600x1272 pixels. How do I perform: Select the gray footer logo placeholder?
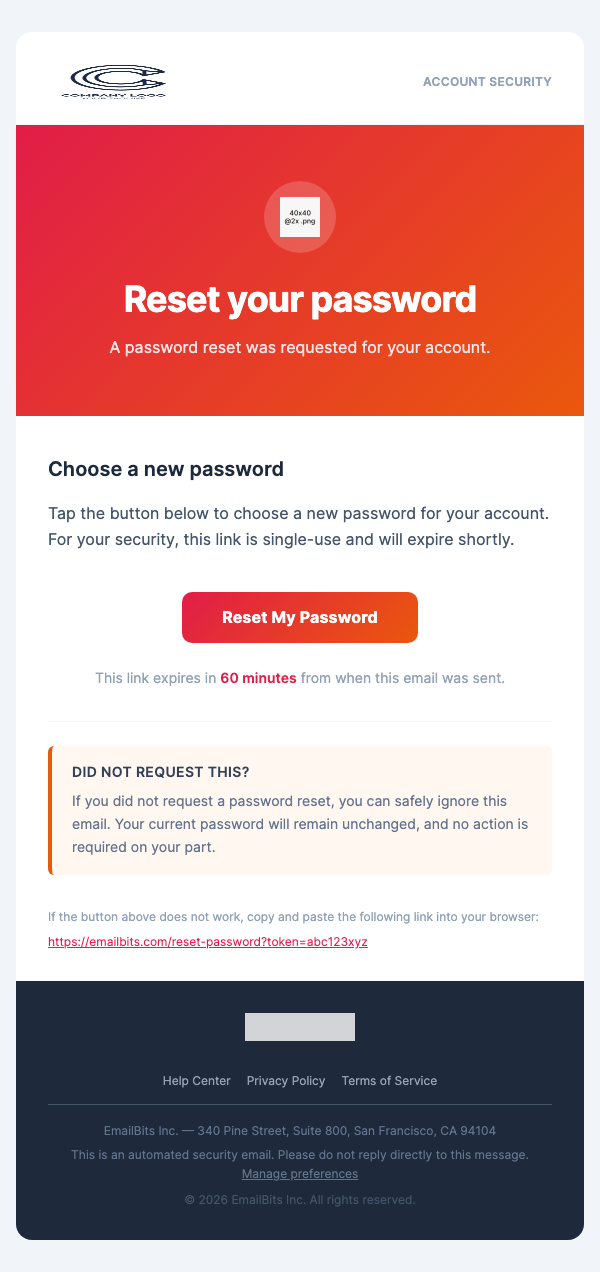click(x=300, y=1027)
